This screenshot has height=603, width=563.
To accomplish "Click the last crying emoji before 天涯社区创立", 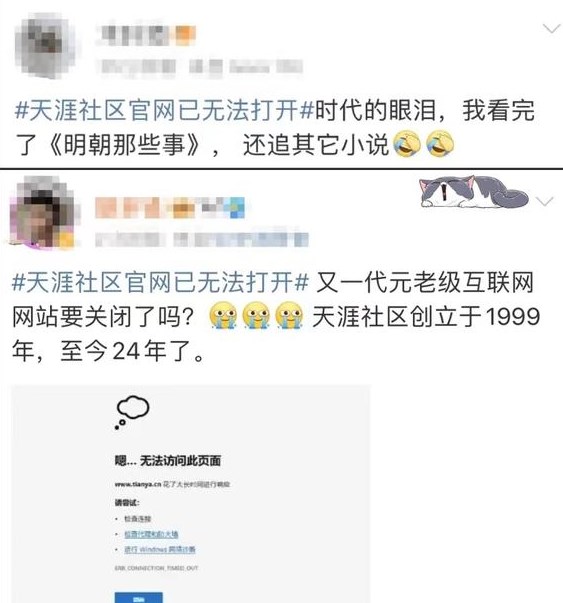I will [290, 315].
